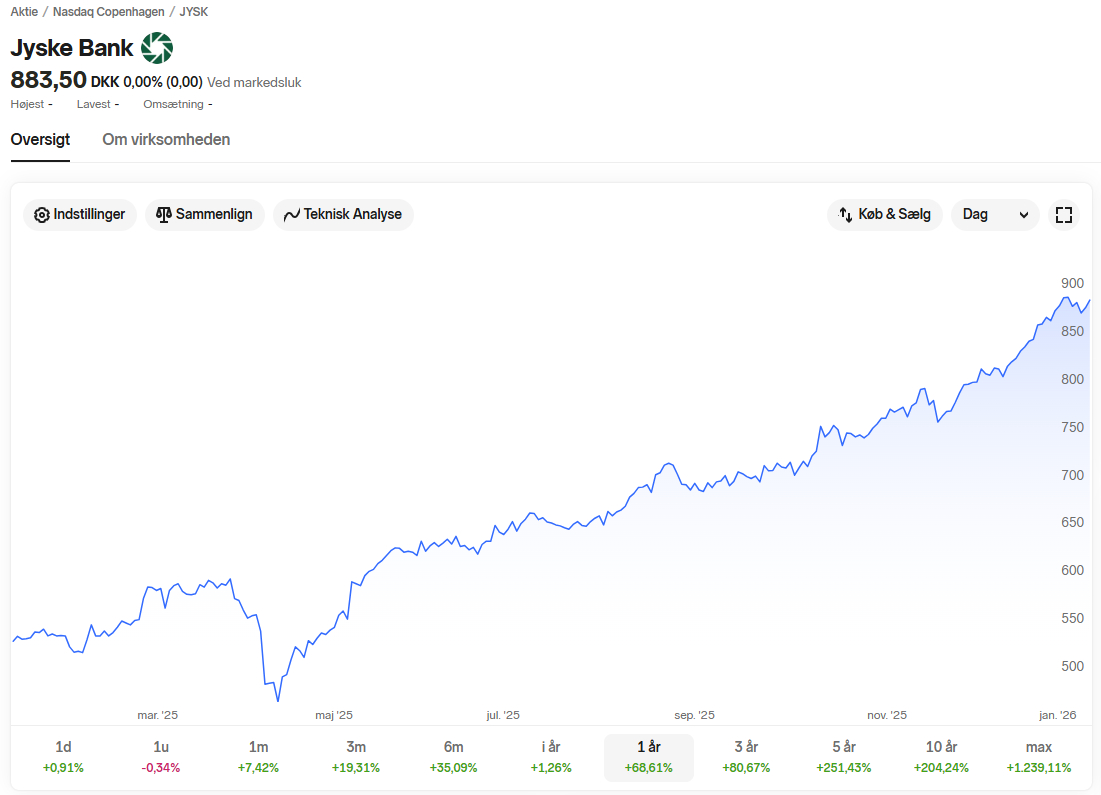
Task: Select the 1u time range
Action: [x=161, y=757]
